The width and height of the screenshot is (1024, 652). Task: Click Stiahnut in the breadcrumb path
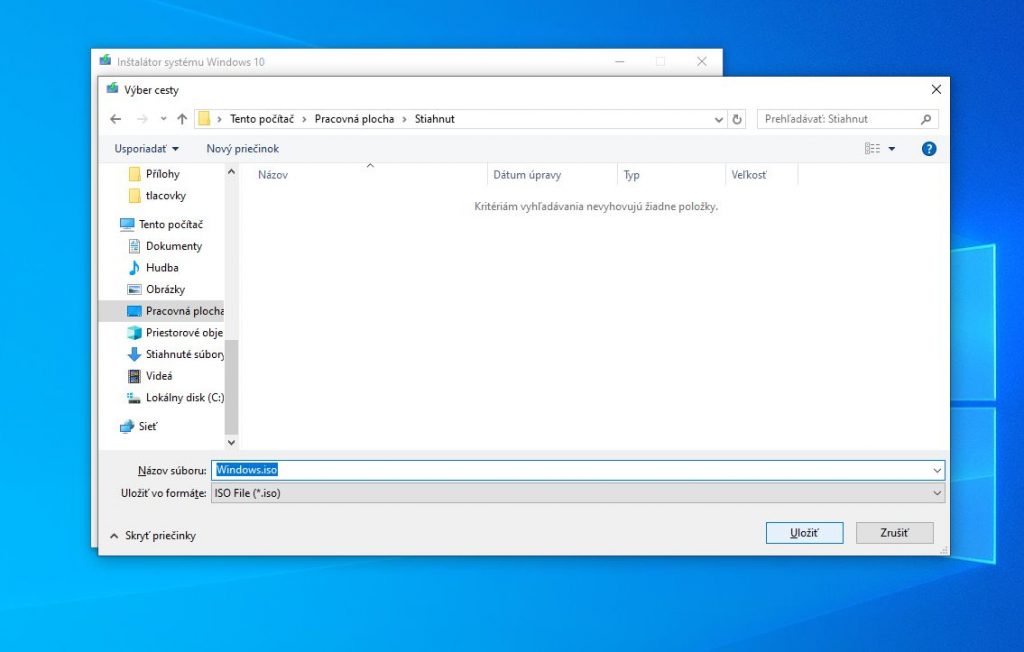click(x=435, y=119)
